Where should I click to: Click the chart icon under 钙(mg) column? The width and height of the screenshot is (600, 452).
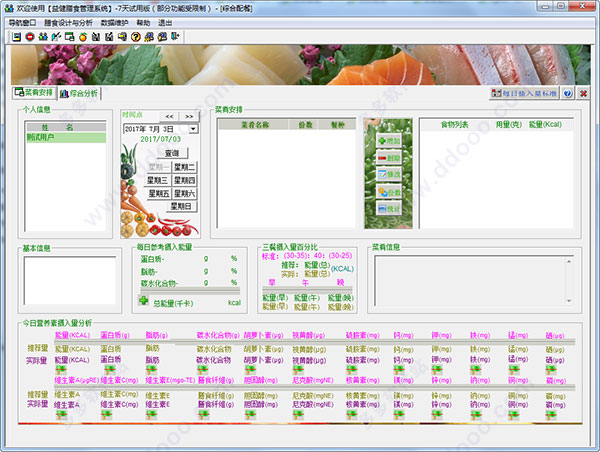point(399,370)
